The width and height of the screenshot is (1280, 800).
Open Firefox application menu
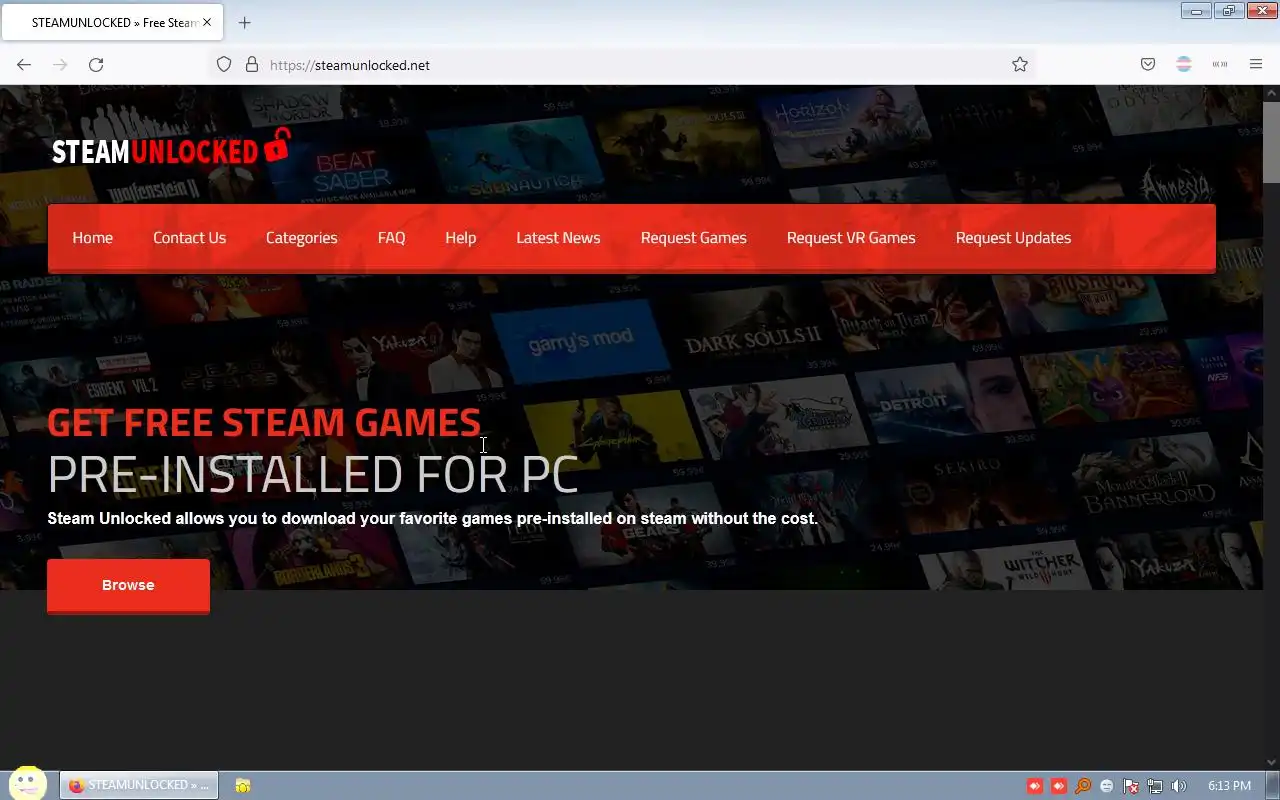point(1256,65)
